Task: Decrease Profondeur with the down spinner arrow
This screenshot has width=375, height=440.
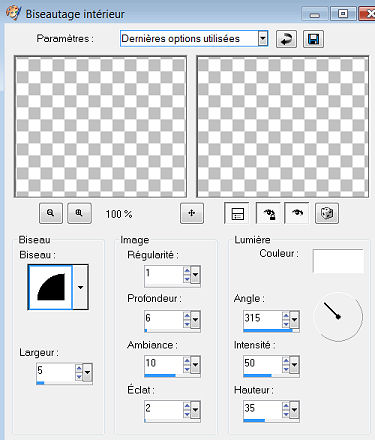Action: (x=187, y=324)
